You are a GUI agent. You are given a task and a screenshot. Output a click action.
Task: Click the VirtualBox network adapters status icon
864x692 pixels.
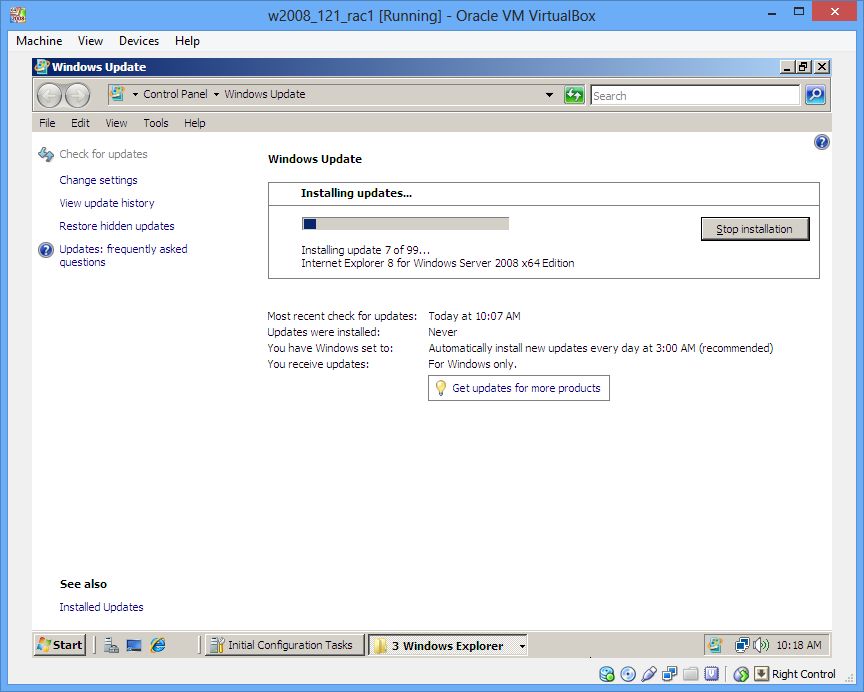(x=669, y=674)
